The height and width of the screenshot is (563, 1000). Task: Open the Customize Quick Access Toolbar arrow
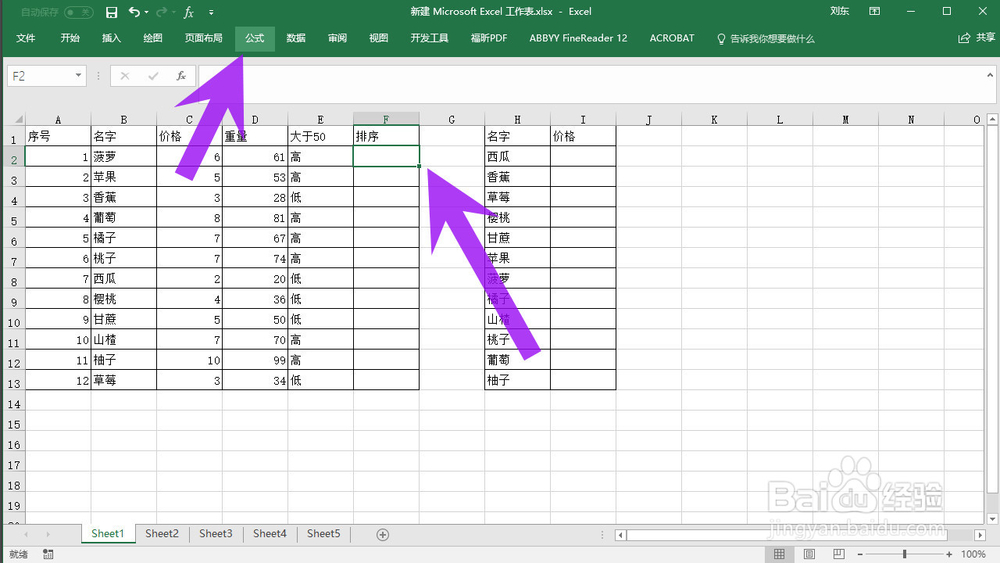click(211, 12)
